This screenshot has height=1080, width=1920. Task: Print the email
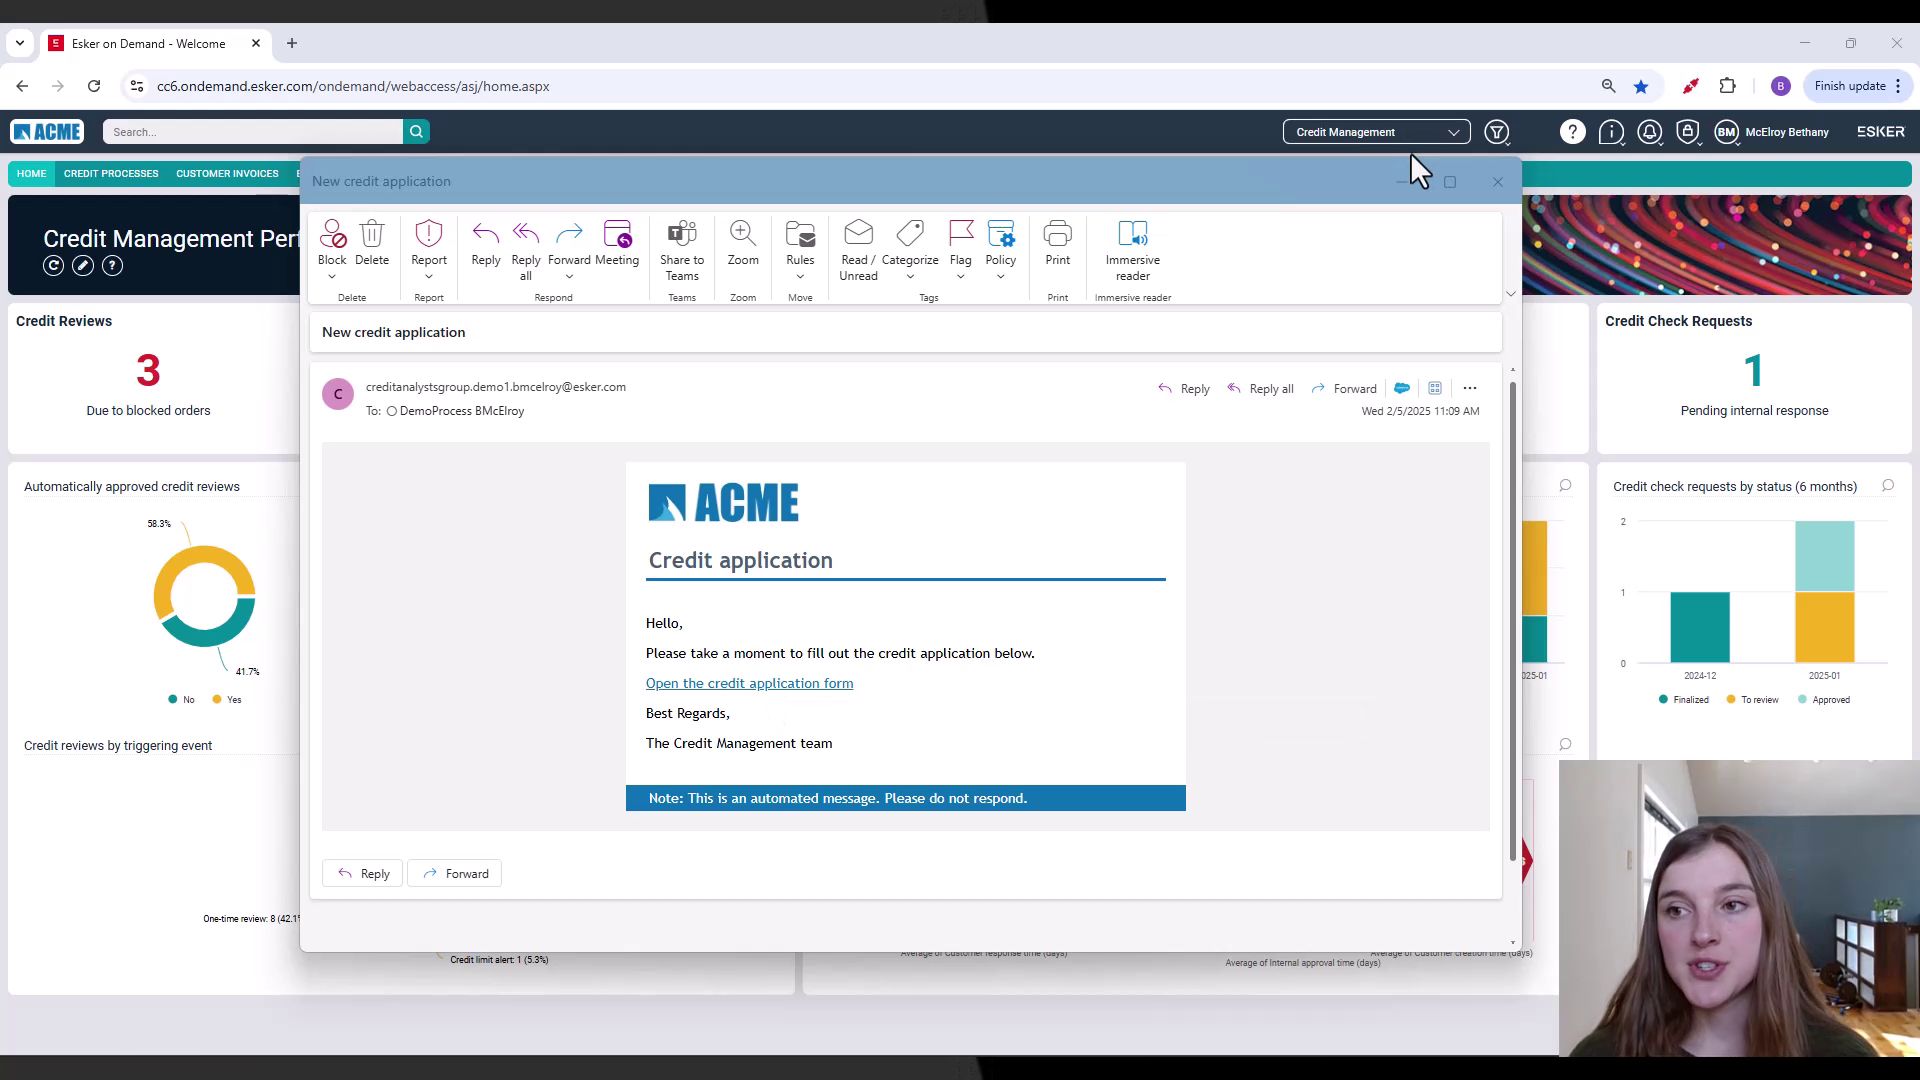point(1057,245)
